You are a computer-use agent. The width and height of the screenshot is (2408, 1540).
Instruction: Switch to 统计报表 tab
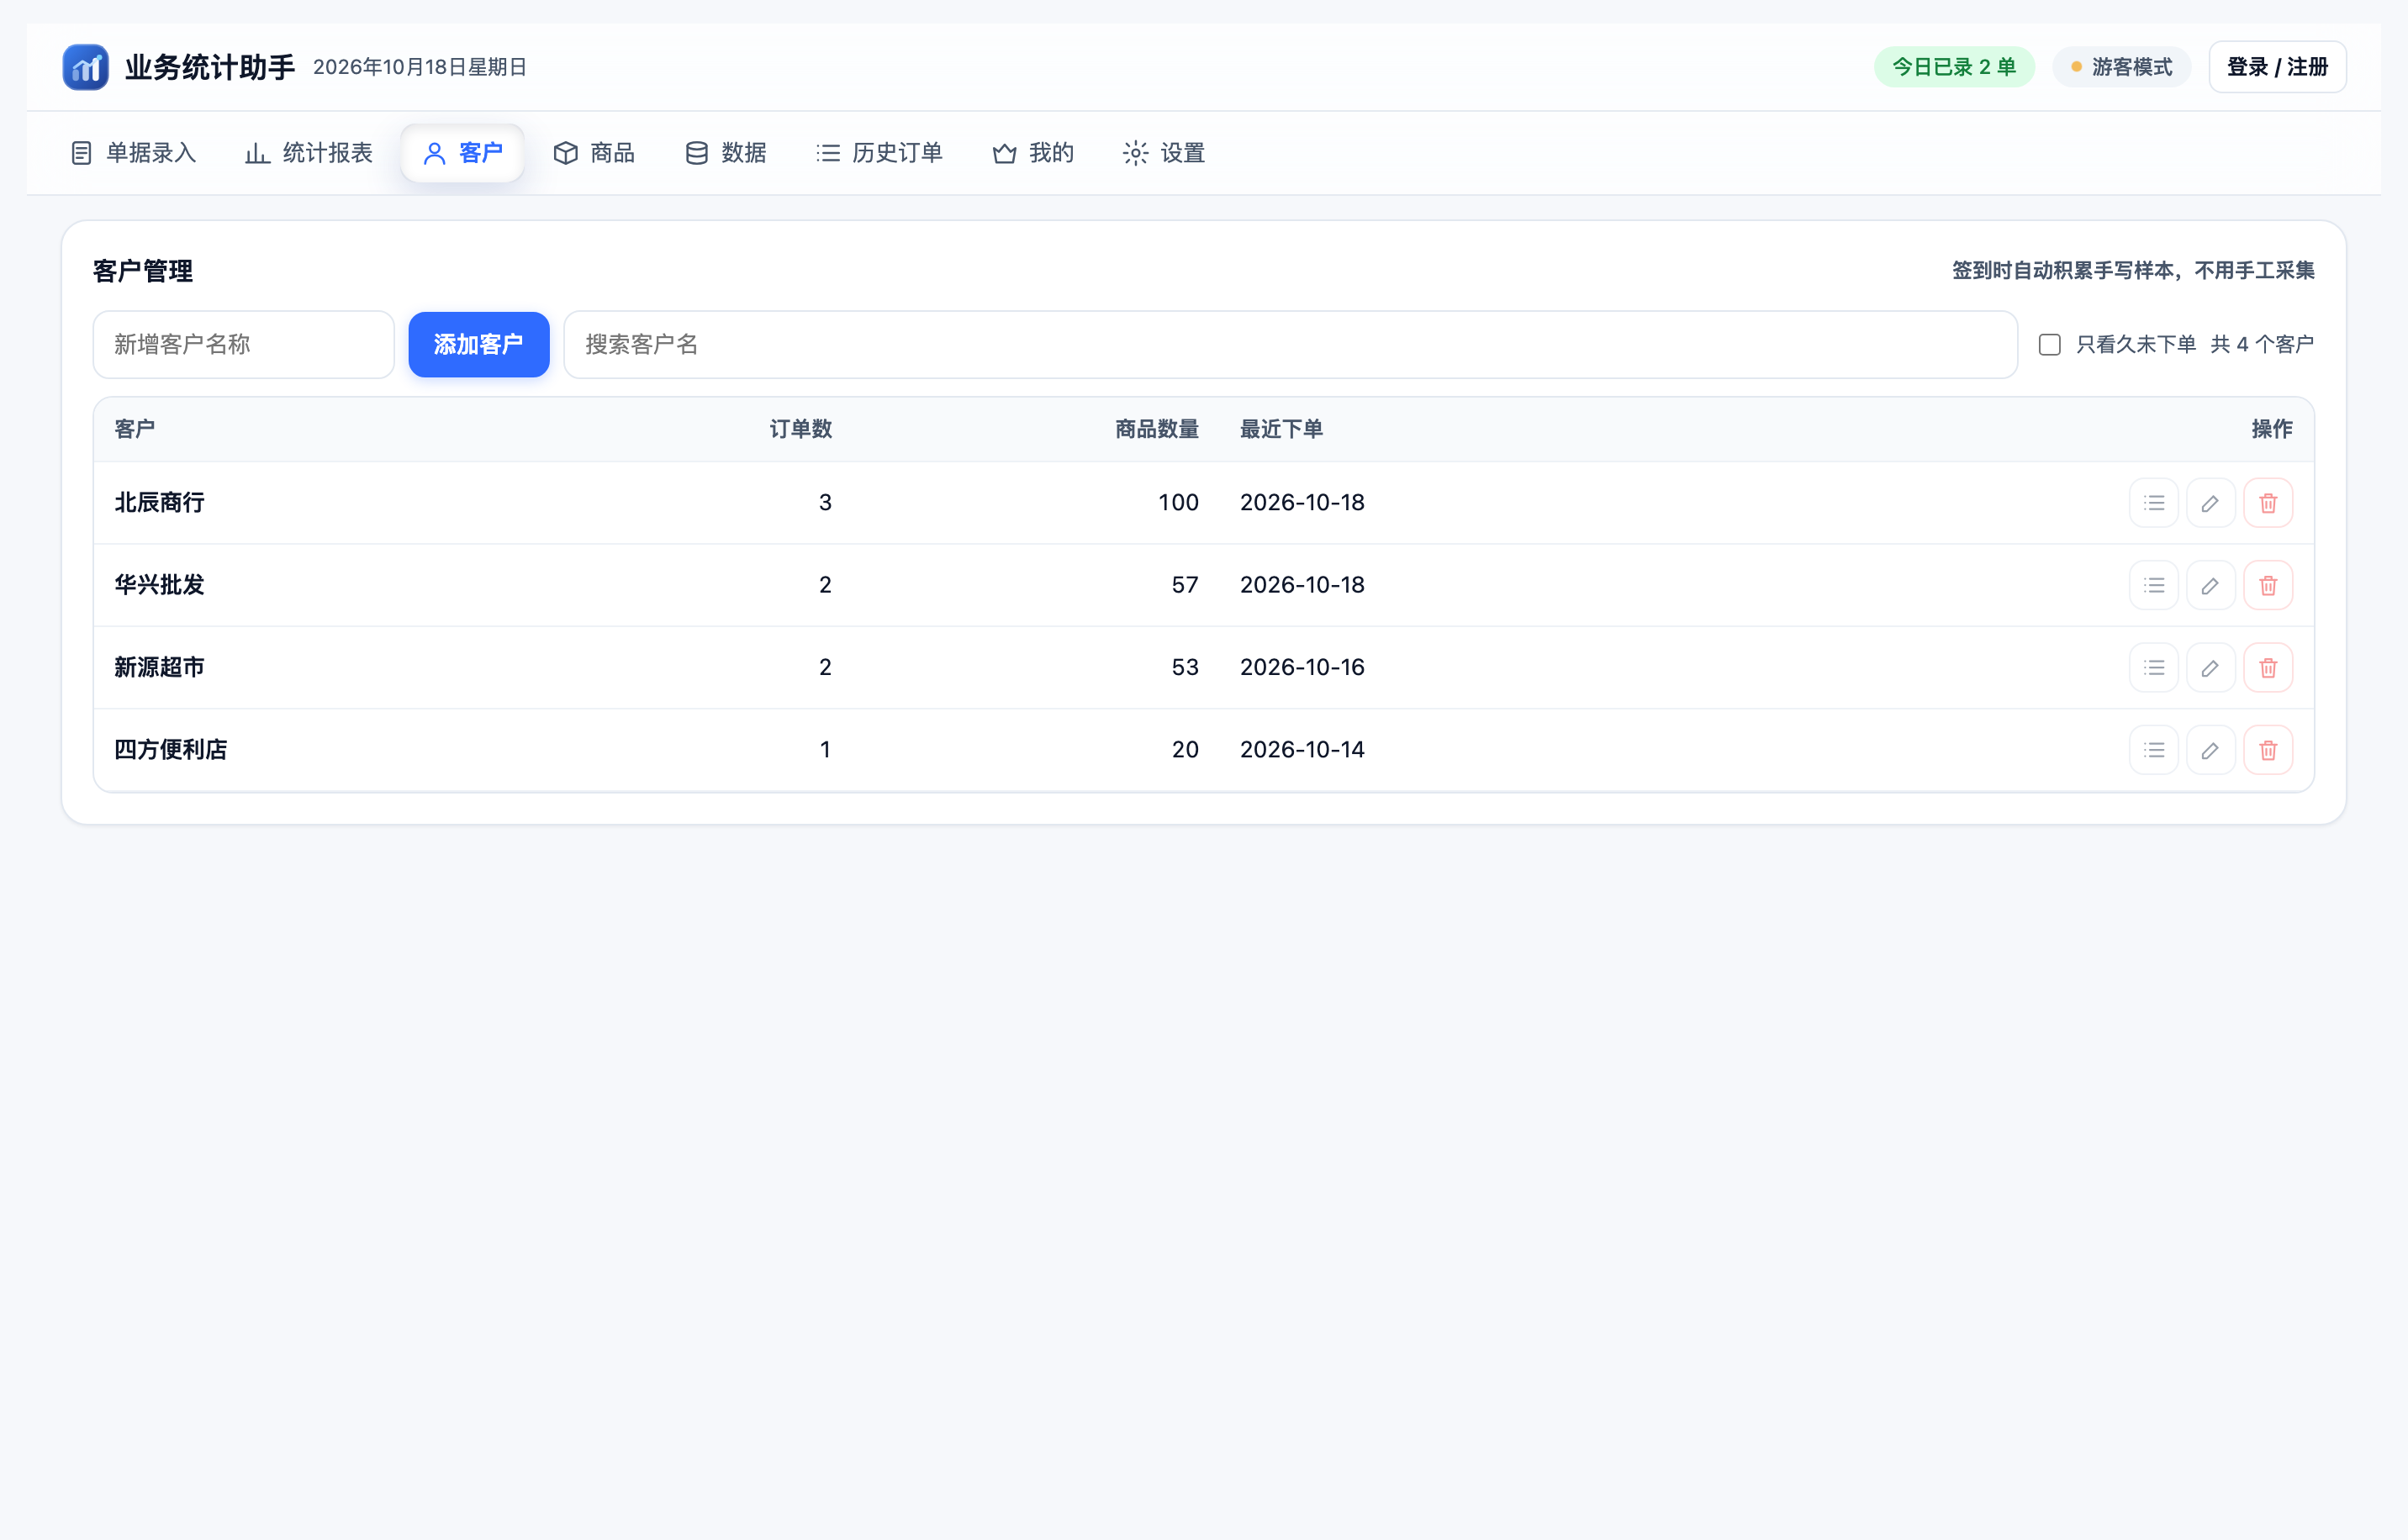tap(309, 153)
